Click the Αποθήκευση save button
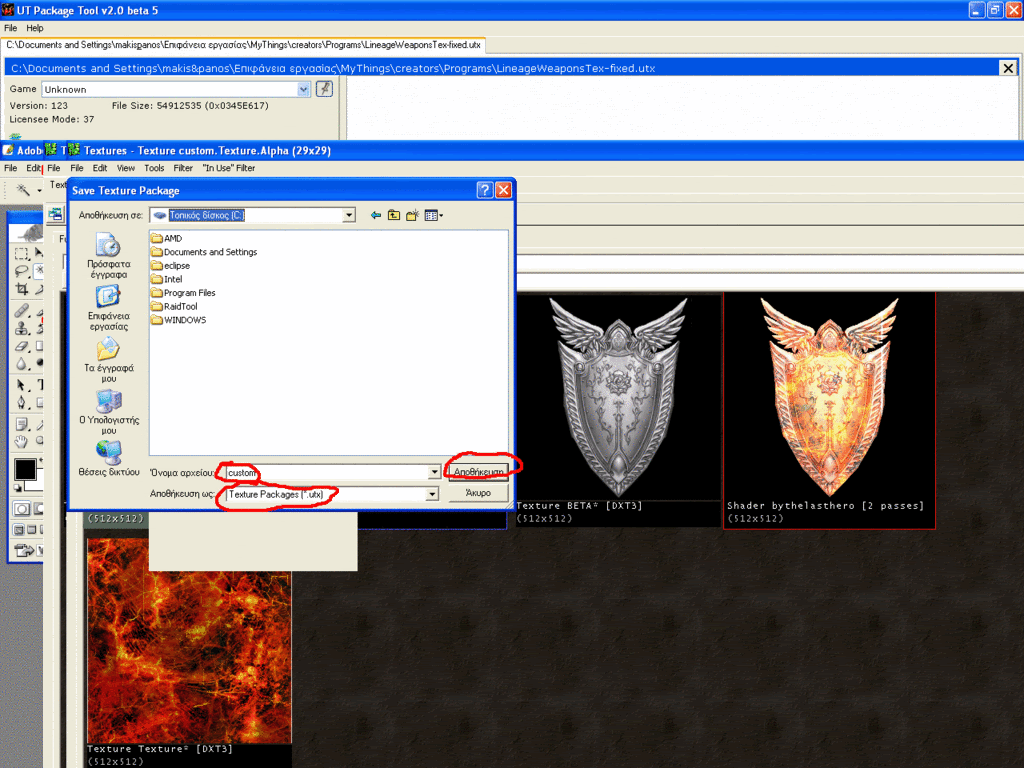The width and height of the screenshot is (1024, 768). (x=479, y=470)
